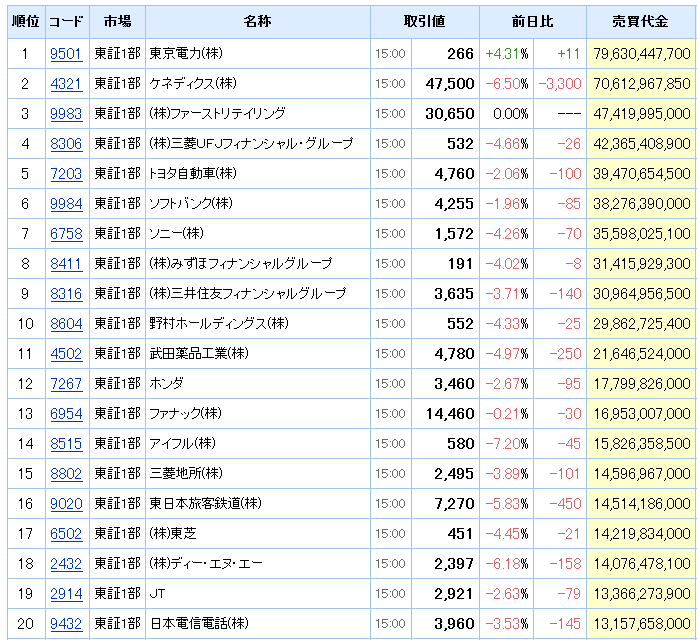Select the name (株)みずほフィナンシャルグループ
This screenshot has height=640, width=697.
(240, 264)
